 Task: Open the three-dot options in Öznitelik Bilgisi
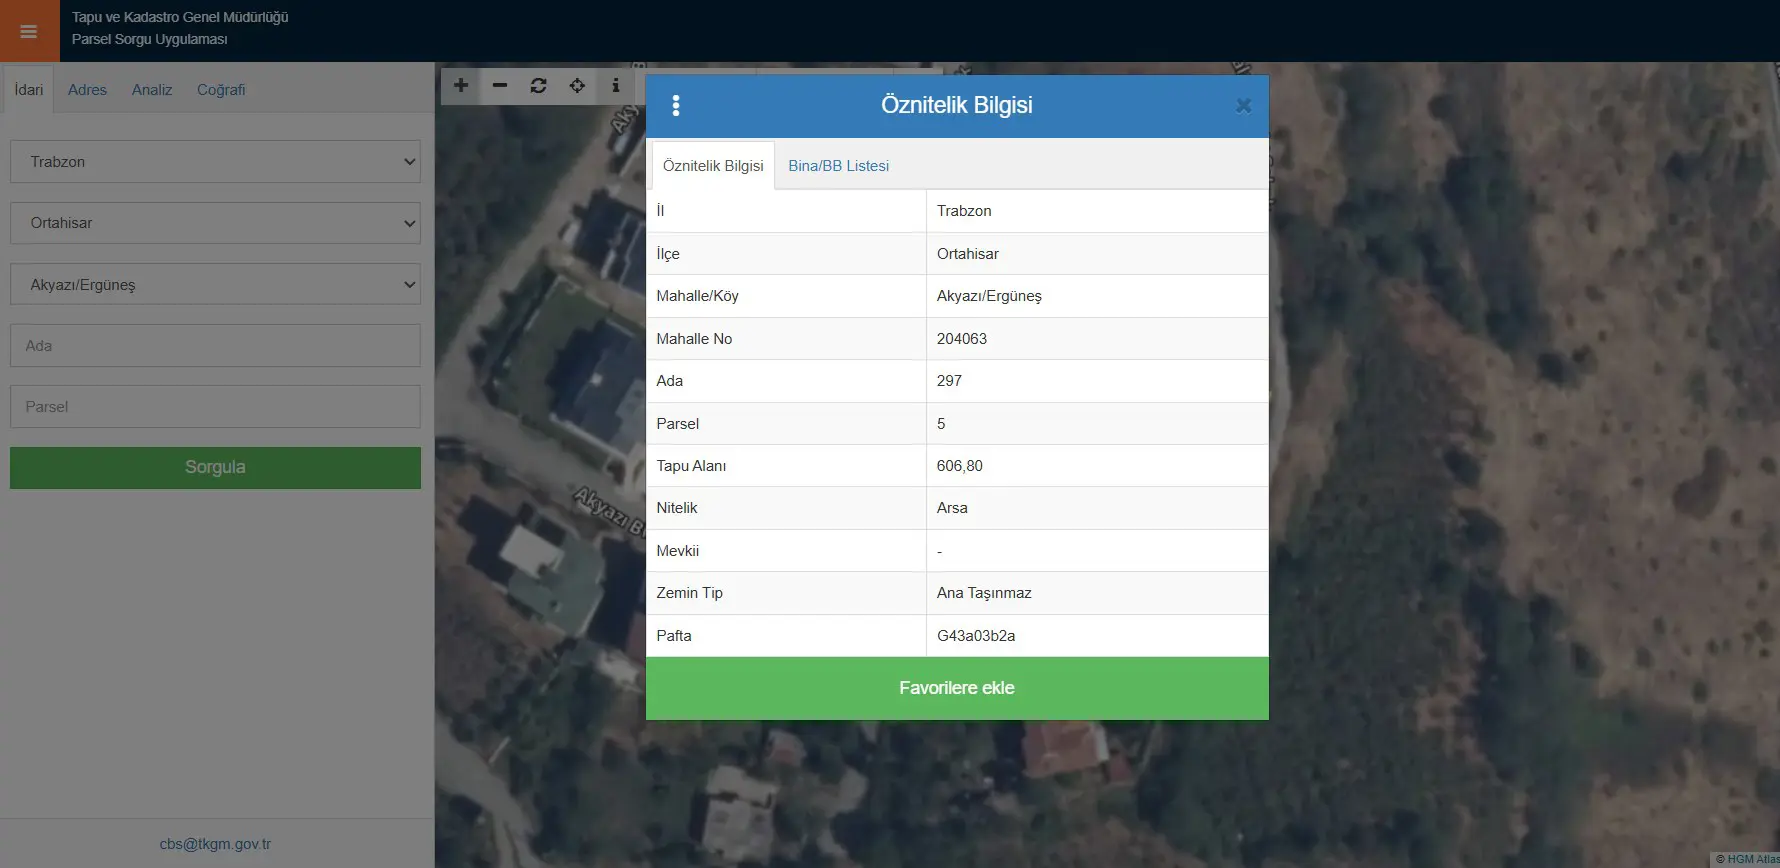(676, 106)
